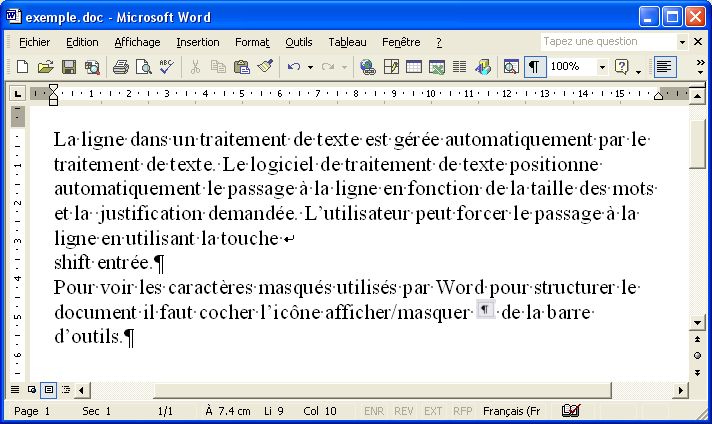712x424 pixels.
Task: Click the right indent marker on ruler
Action: (x=658, y=96)
